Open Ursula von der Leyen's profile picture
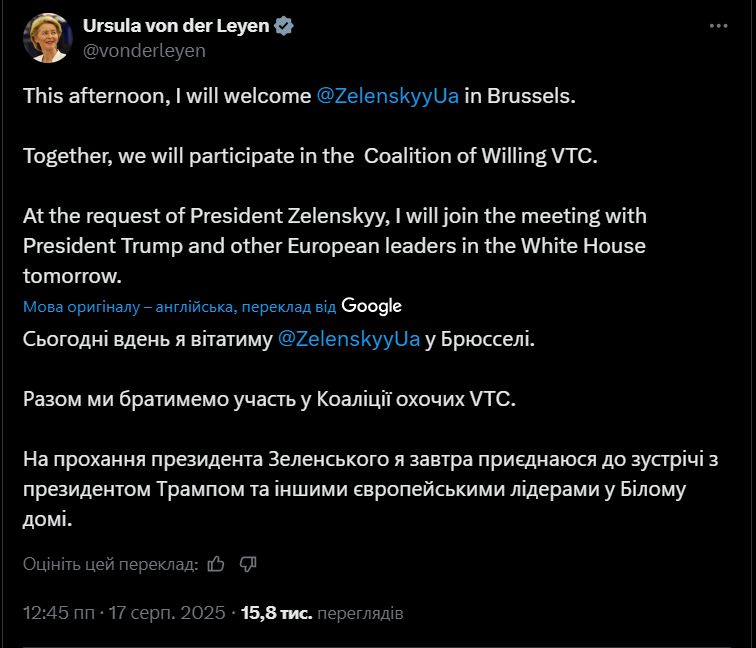The width and height of the screenshot is (756, 648). click(45, 38)
